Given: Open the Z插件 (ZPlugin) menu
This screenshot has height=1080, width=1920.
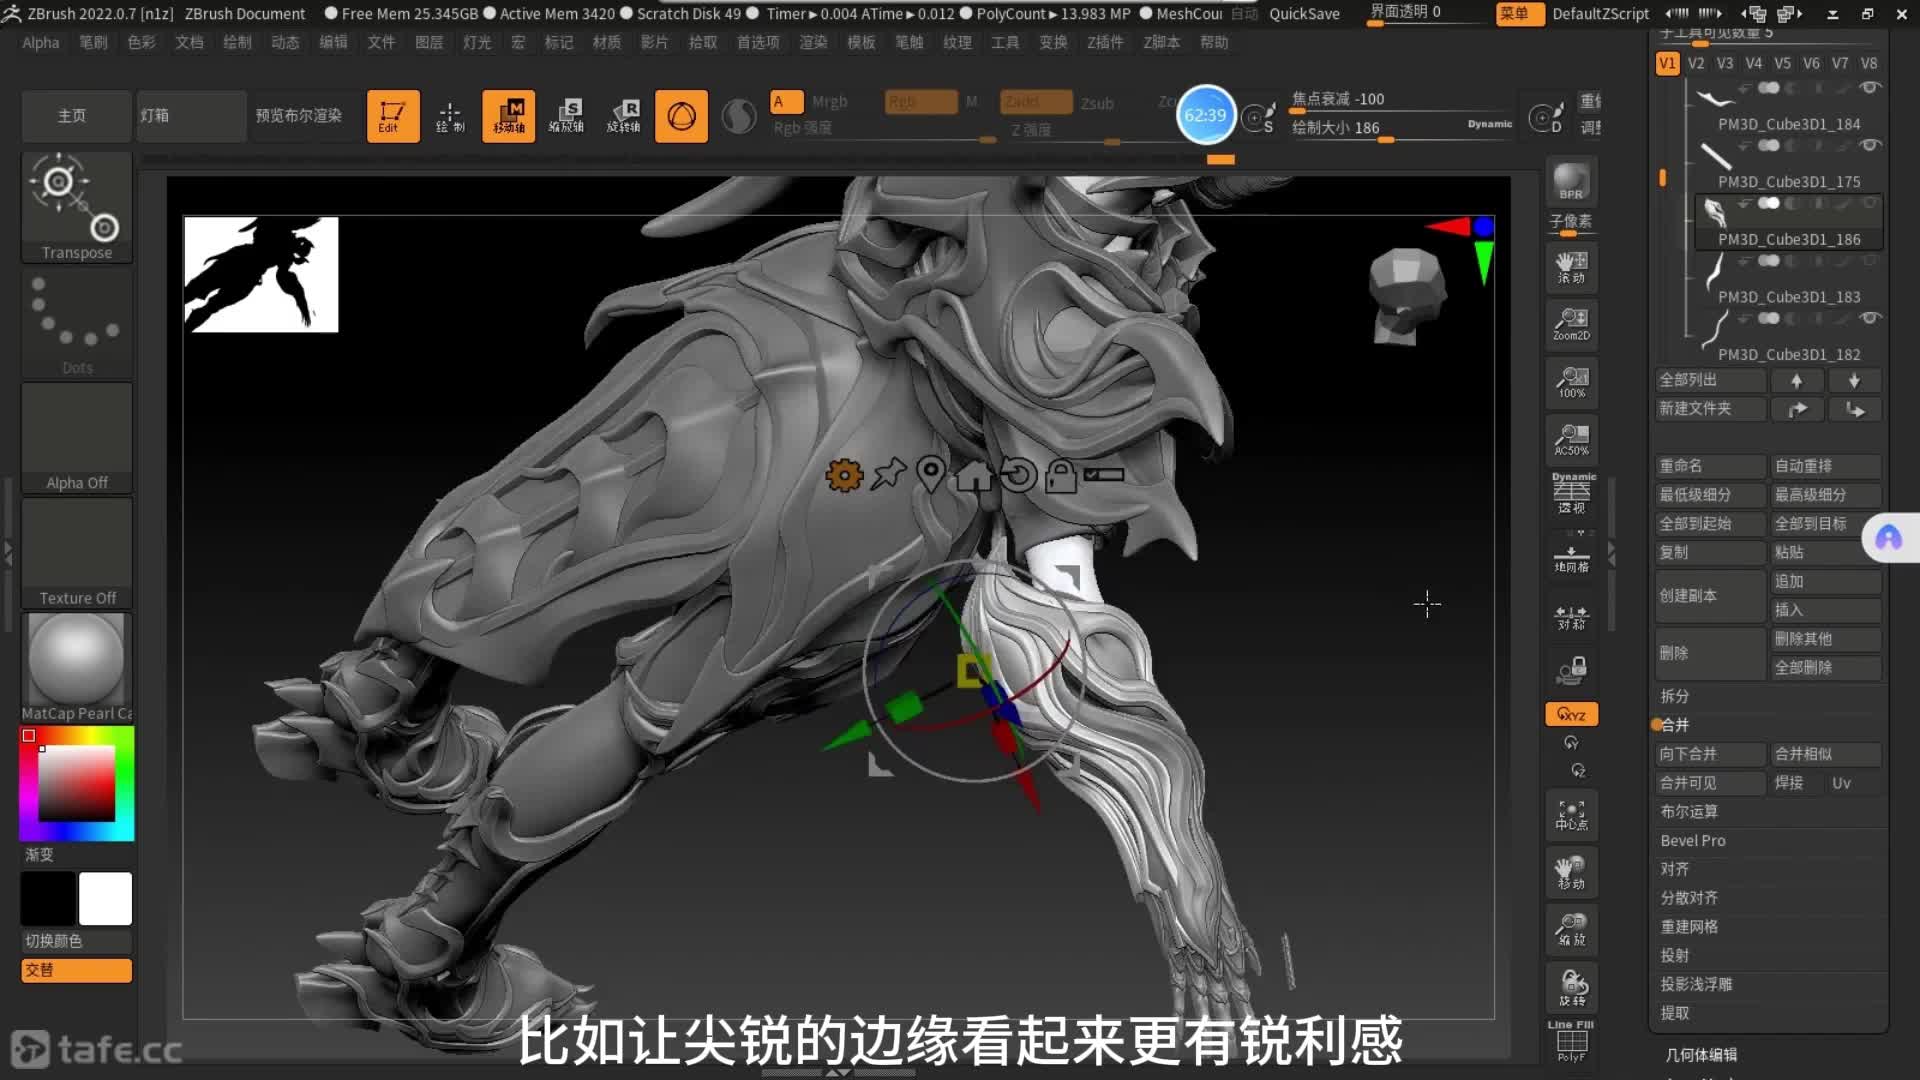Looking at the screenshot, I should point(1105,42).
